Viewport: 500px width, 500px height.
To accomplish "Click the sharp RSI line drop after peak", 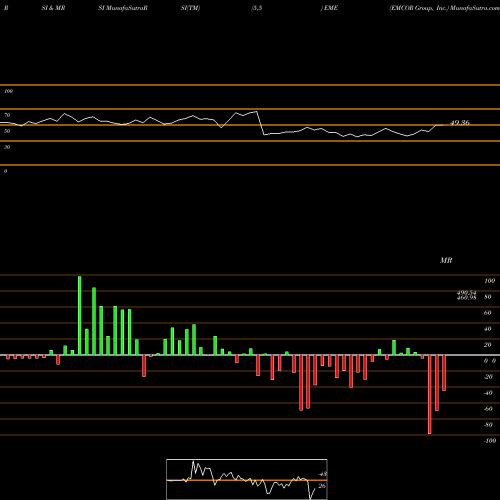I will coord(260,123).
